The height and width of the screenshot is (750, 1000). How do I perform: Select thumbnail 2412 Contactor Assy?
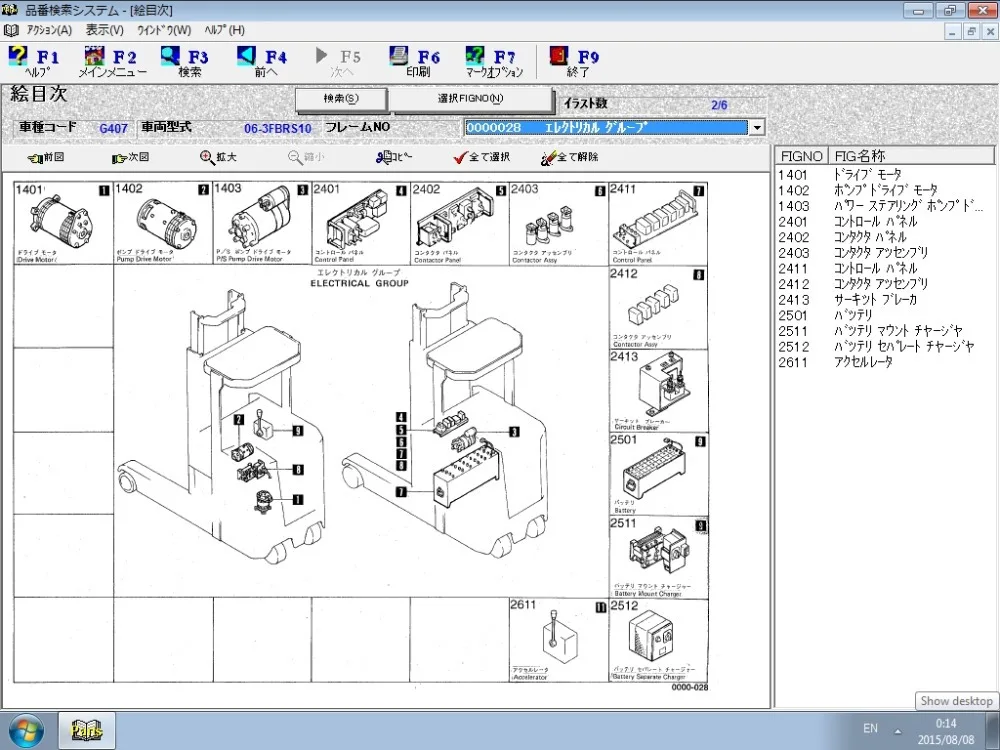click(658, 307)
